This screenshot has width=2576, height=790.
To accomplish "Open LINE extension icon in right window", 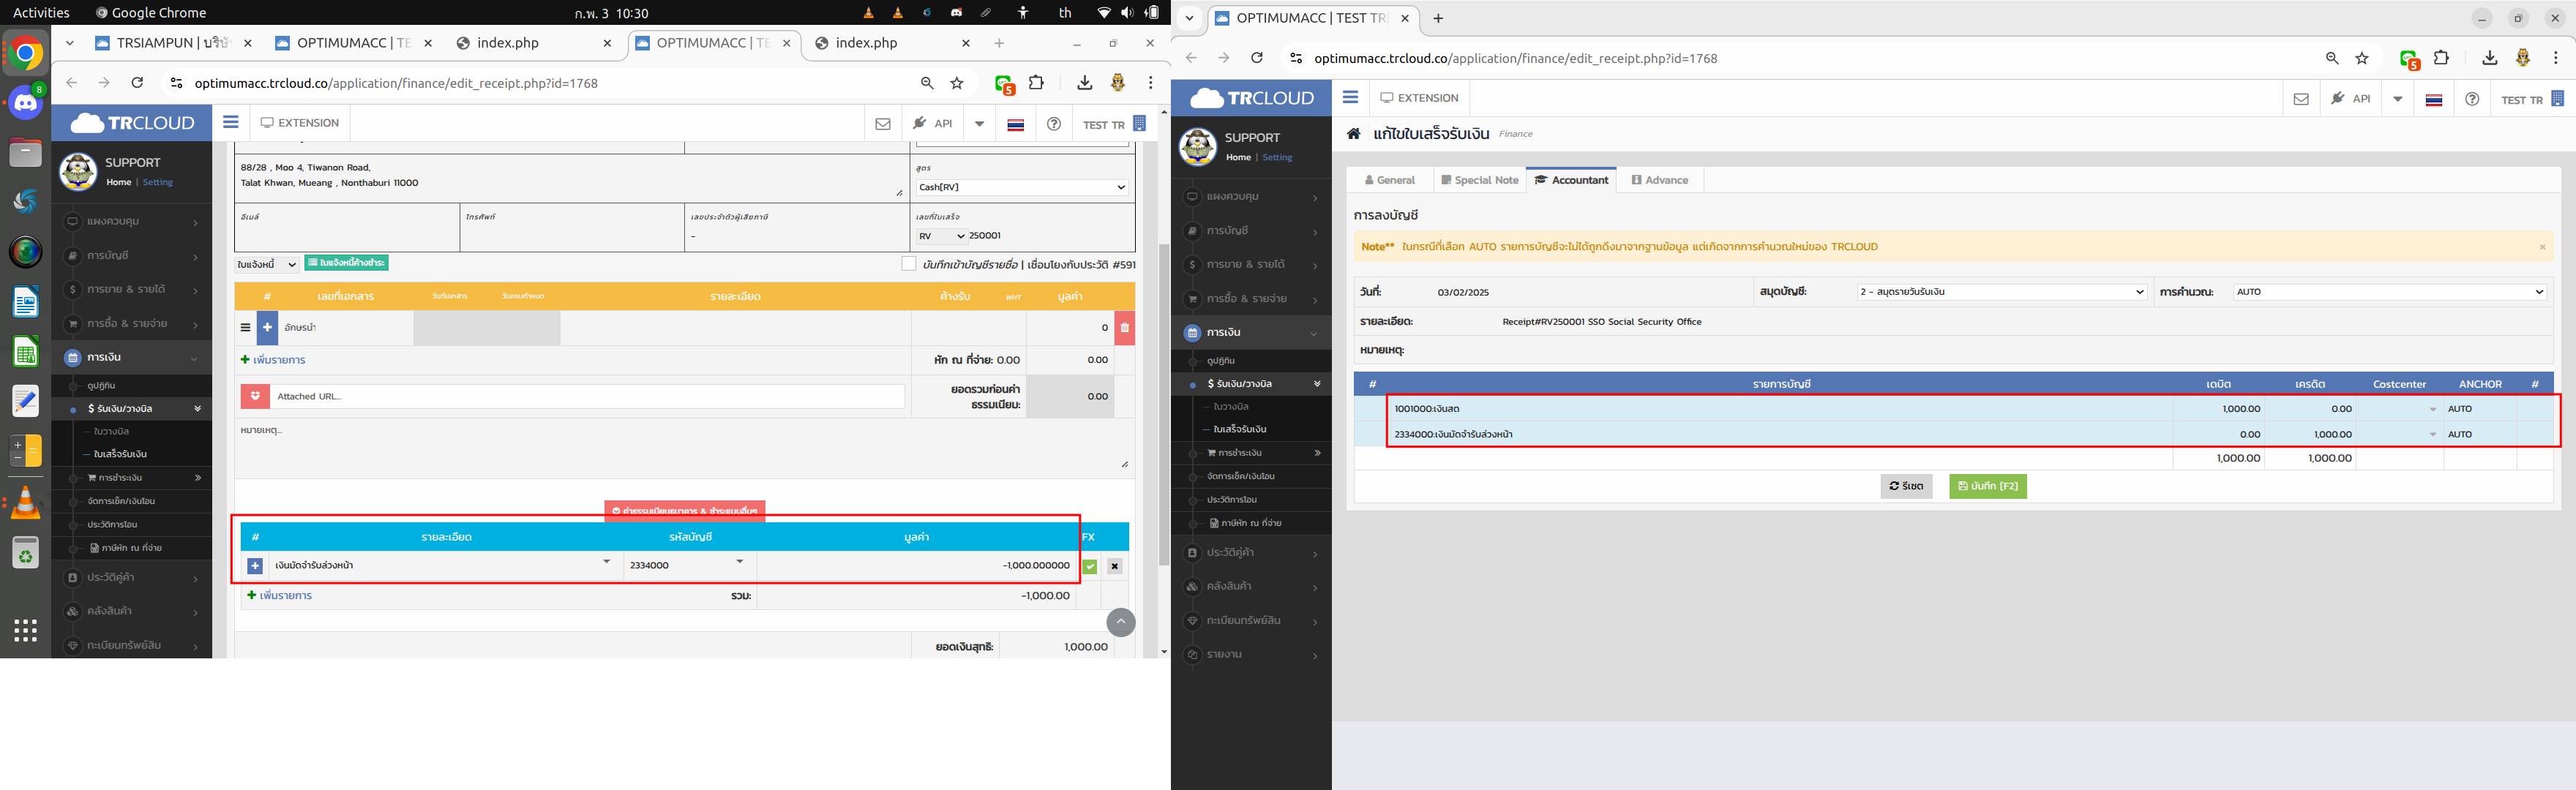I will (2409, 59).
